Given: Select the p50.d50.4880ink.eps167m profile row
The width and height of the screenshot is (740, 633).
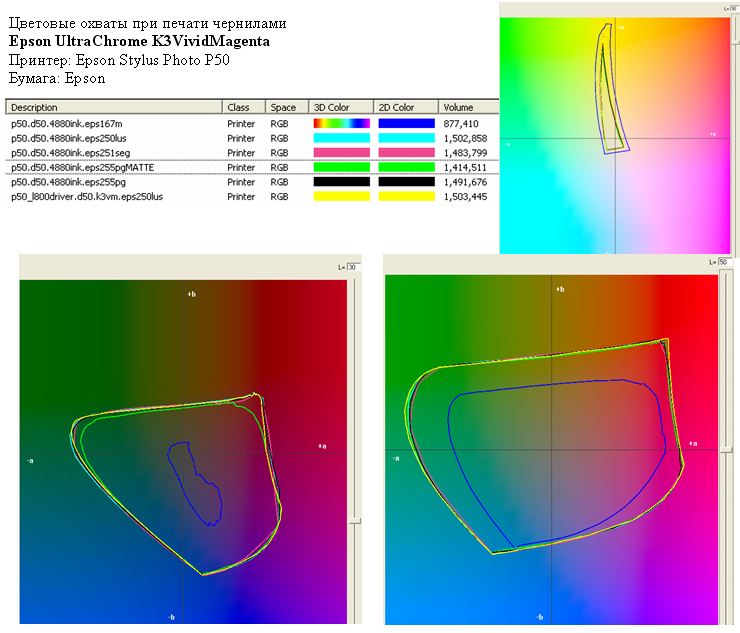Looking at the screenshot, I should (252, 124).
